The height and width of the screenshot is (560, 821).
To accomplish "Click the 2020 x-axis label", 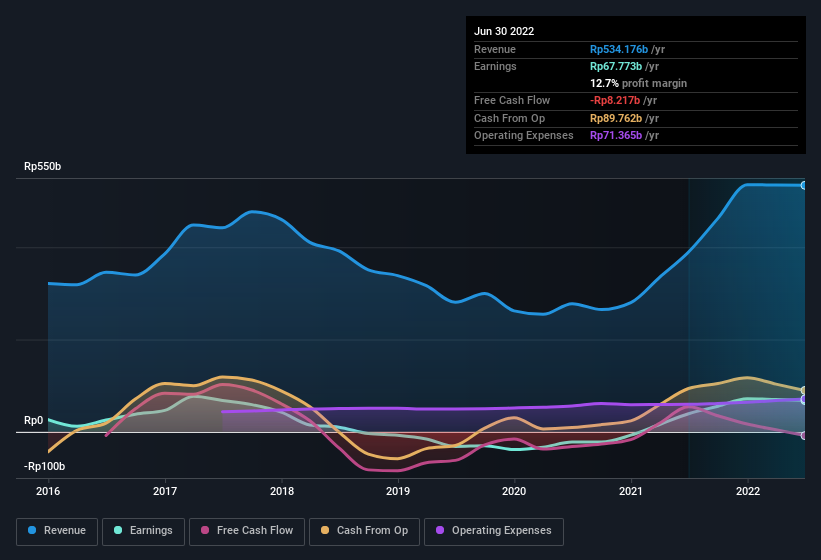I will 514,491.
